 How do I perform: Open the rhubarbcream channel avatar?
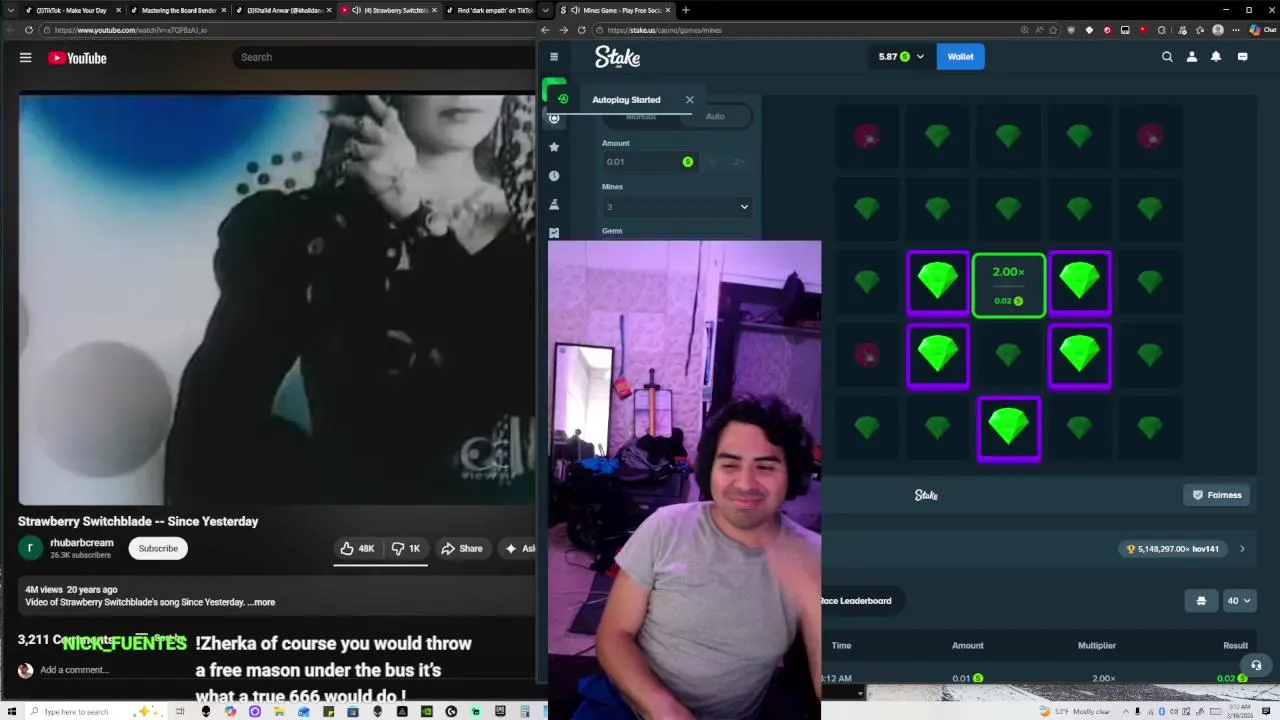[x=31, y=548]
